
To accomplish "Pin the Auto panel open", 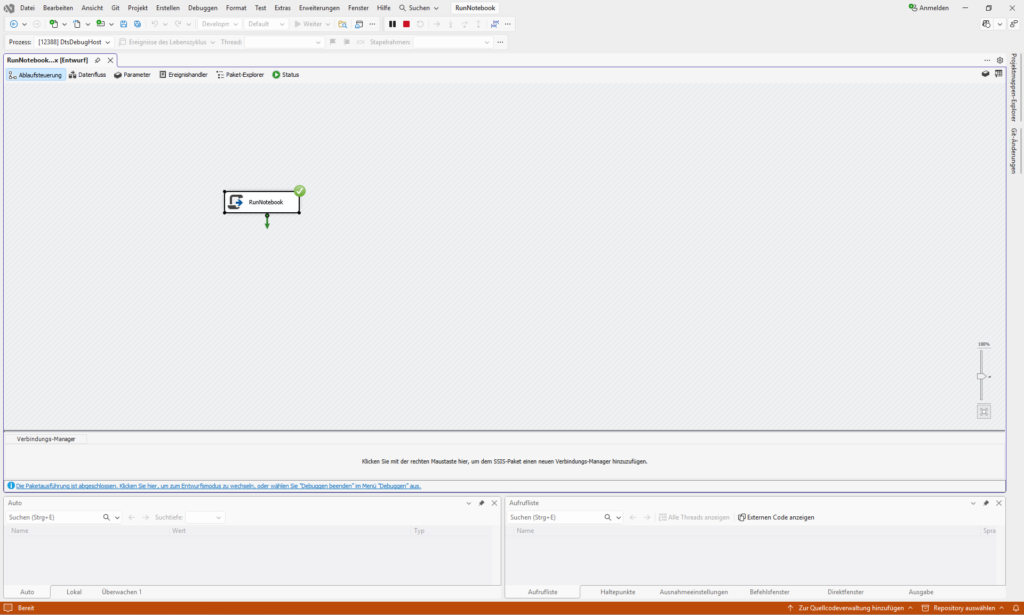I will (481, 503).
